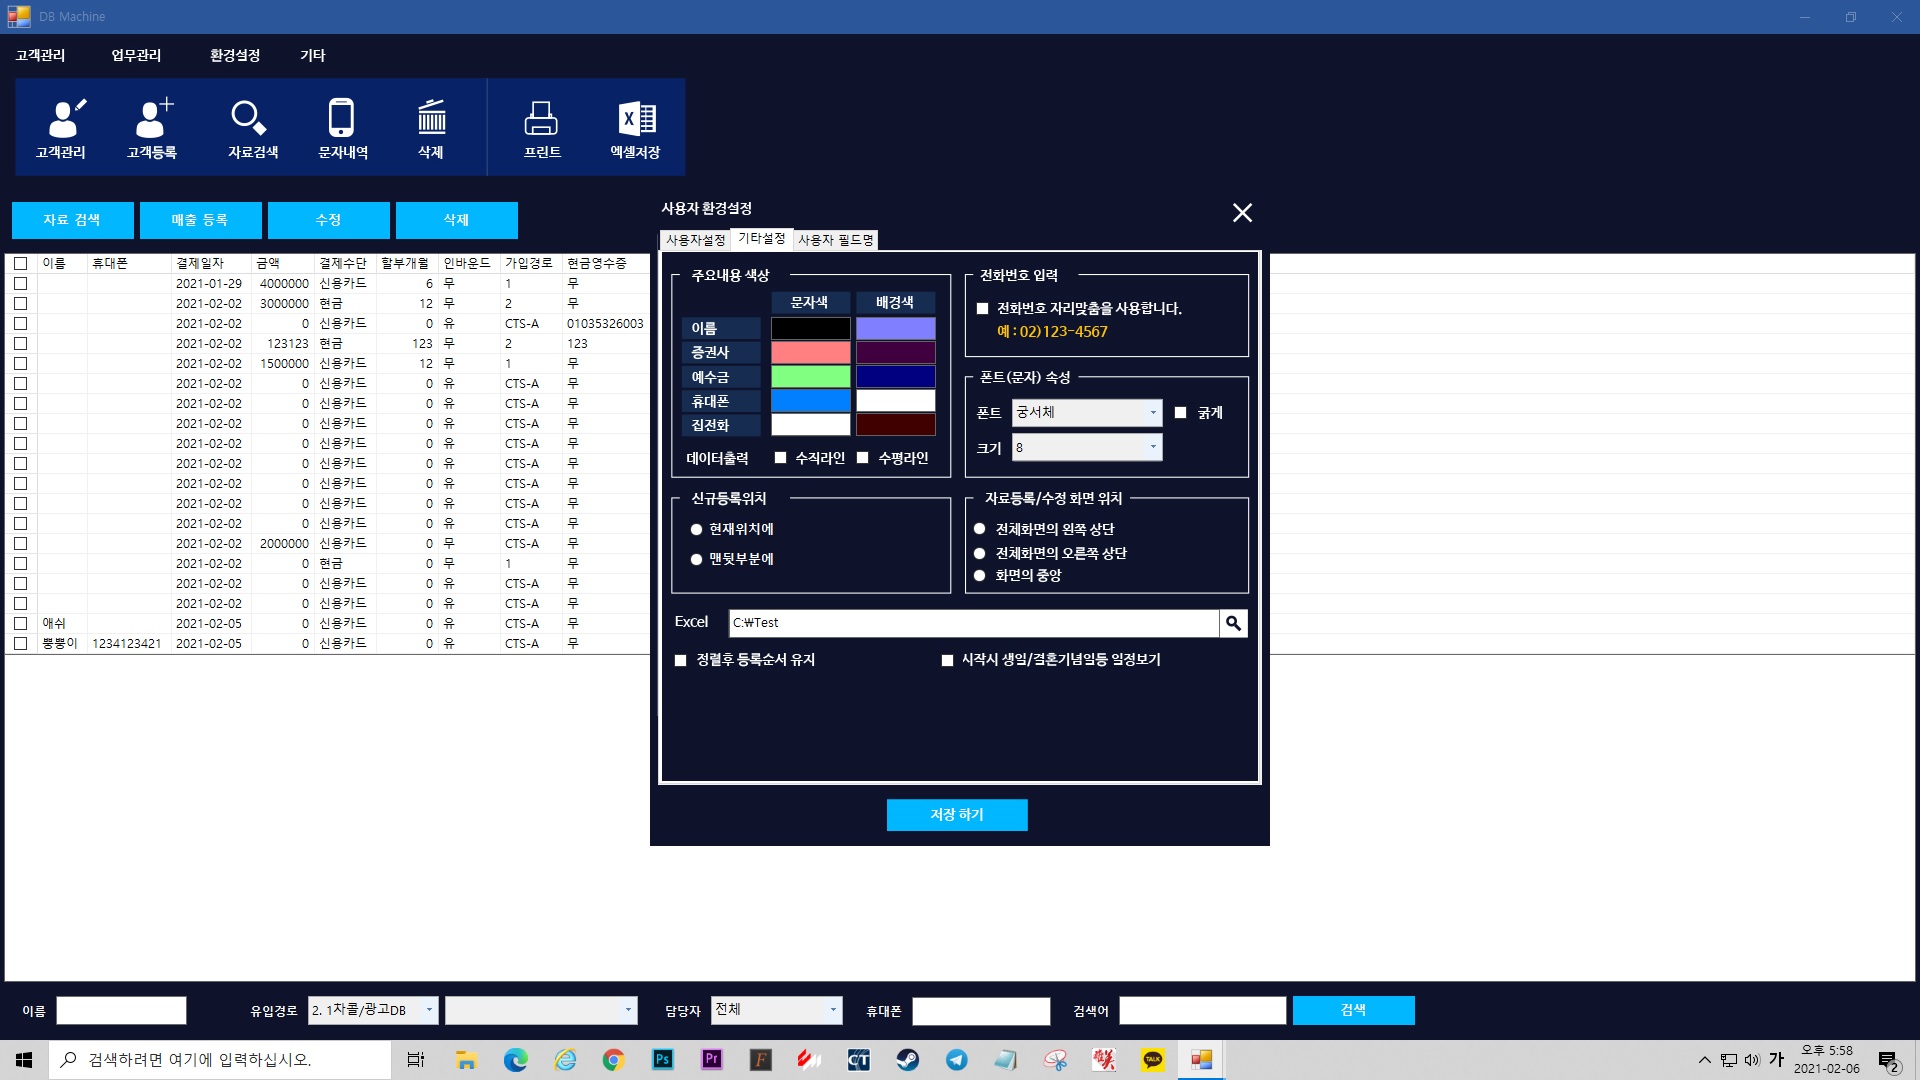
Task: Open the 환경설정 menu
Action: [x=235, y=55]
